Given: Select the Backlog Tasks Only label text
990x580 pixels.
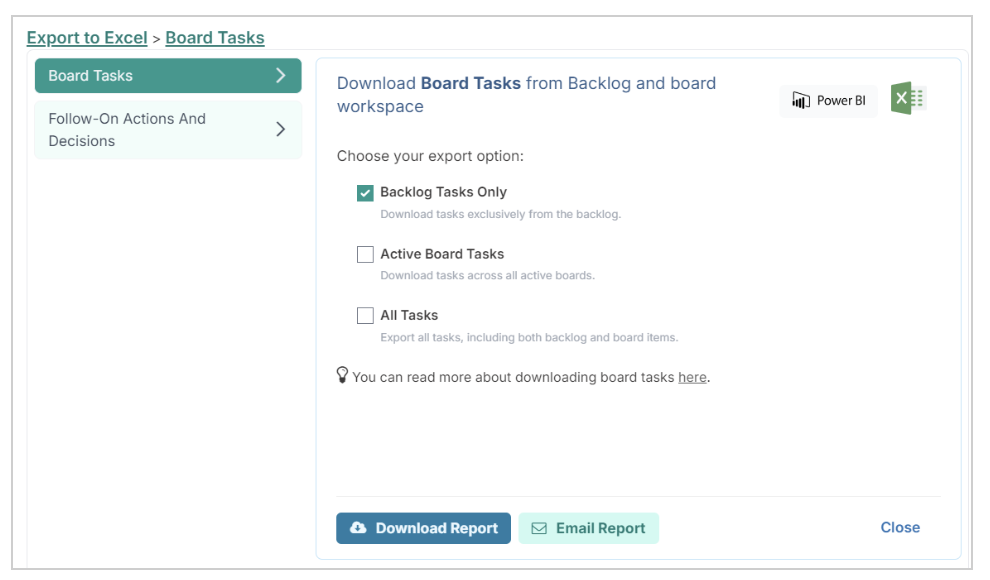Looking at the screenshot, I should 443,192.
